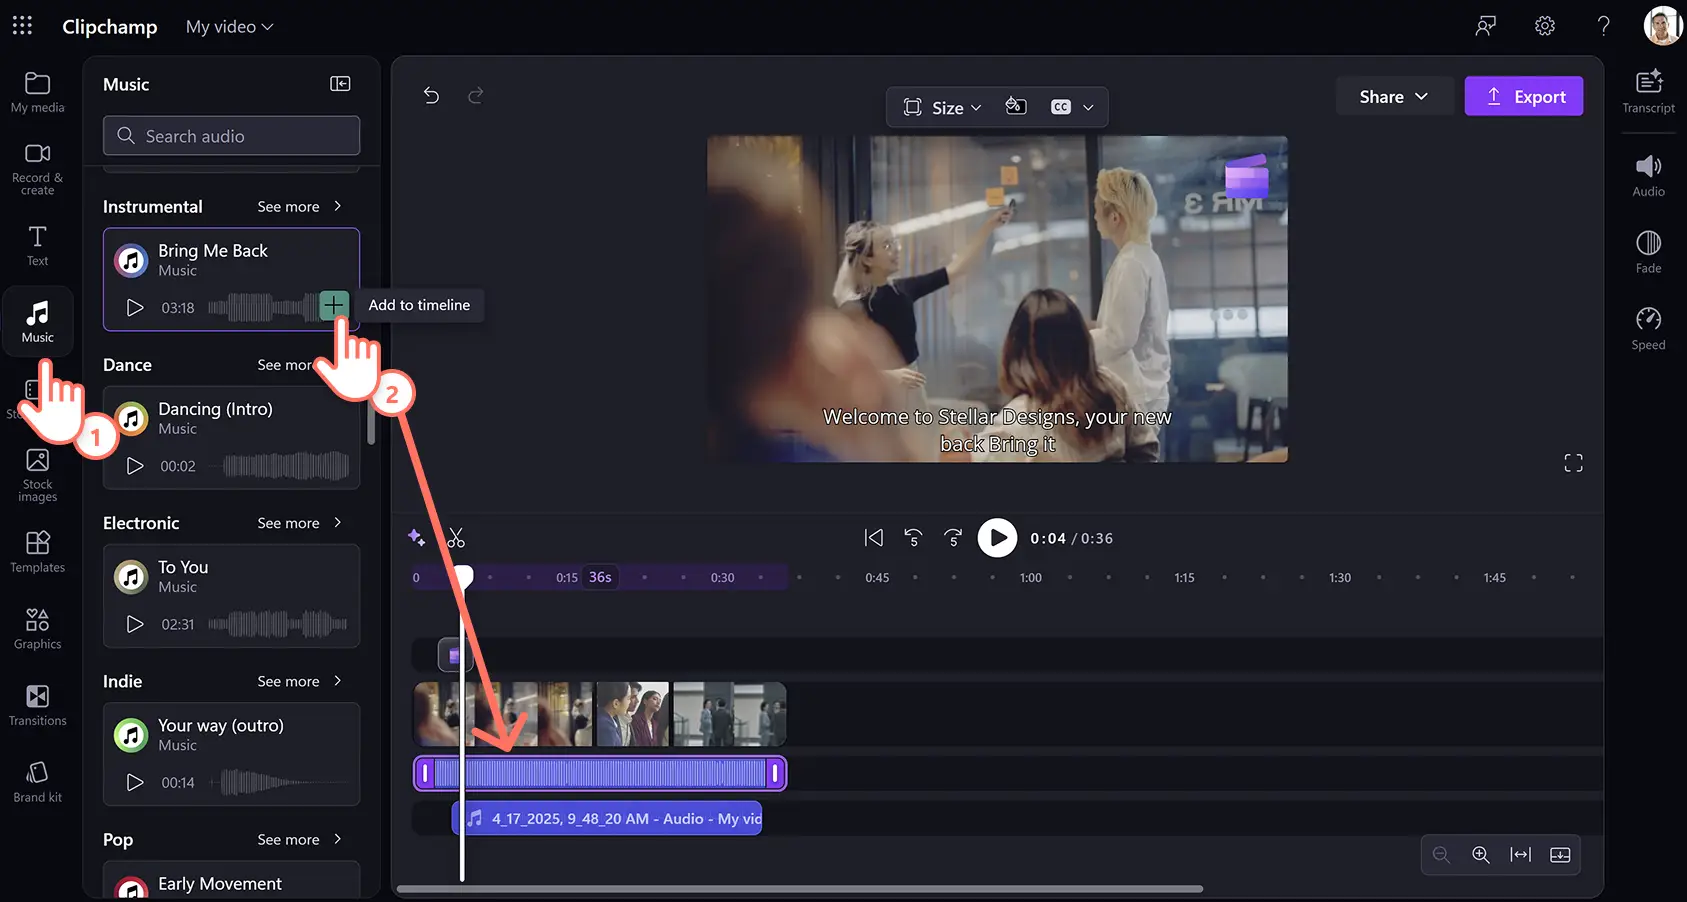Viewport: 1687px width, 902px height.
Task: Open Stock images library
Action: pos(38,475)
